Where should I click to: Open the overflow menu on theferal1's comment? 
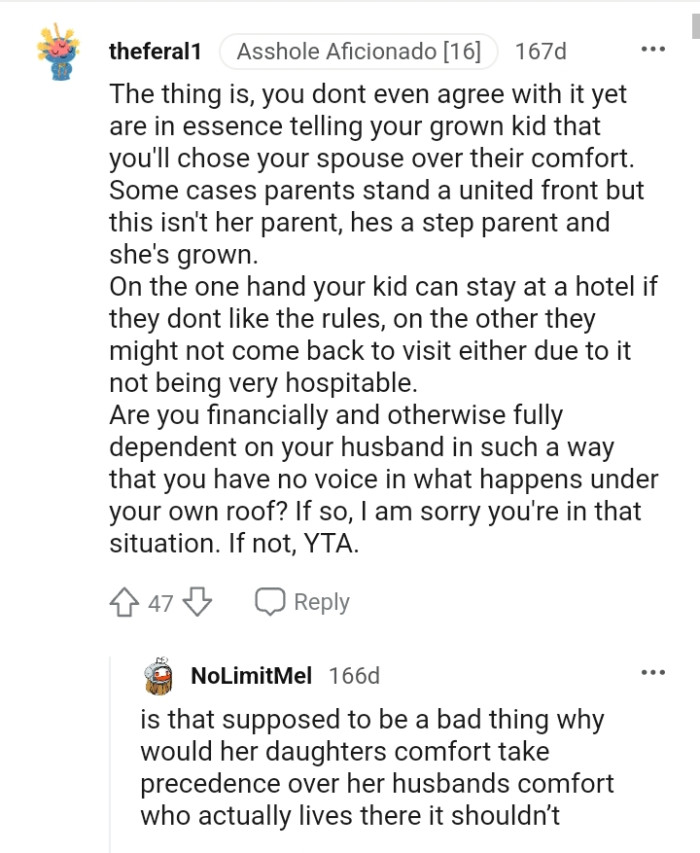(653, 47)
